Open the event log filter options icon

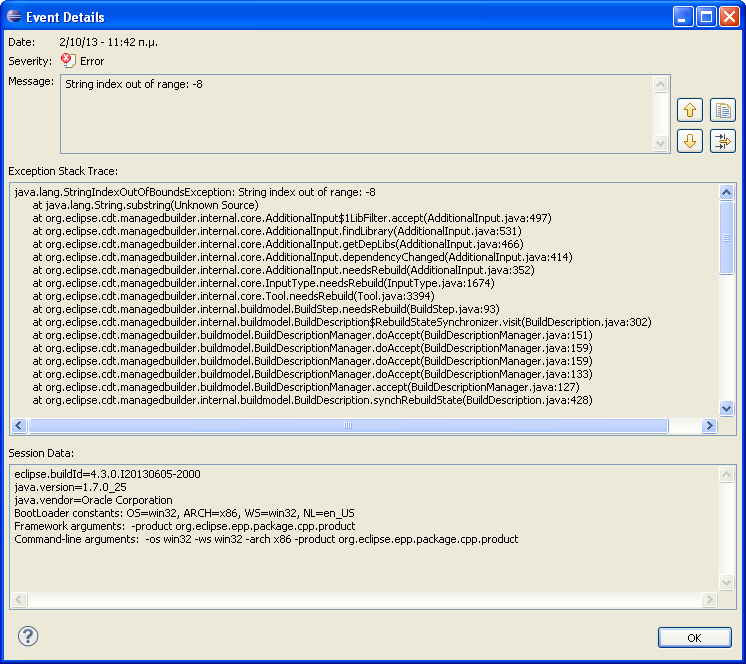tap(723, 141)
